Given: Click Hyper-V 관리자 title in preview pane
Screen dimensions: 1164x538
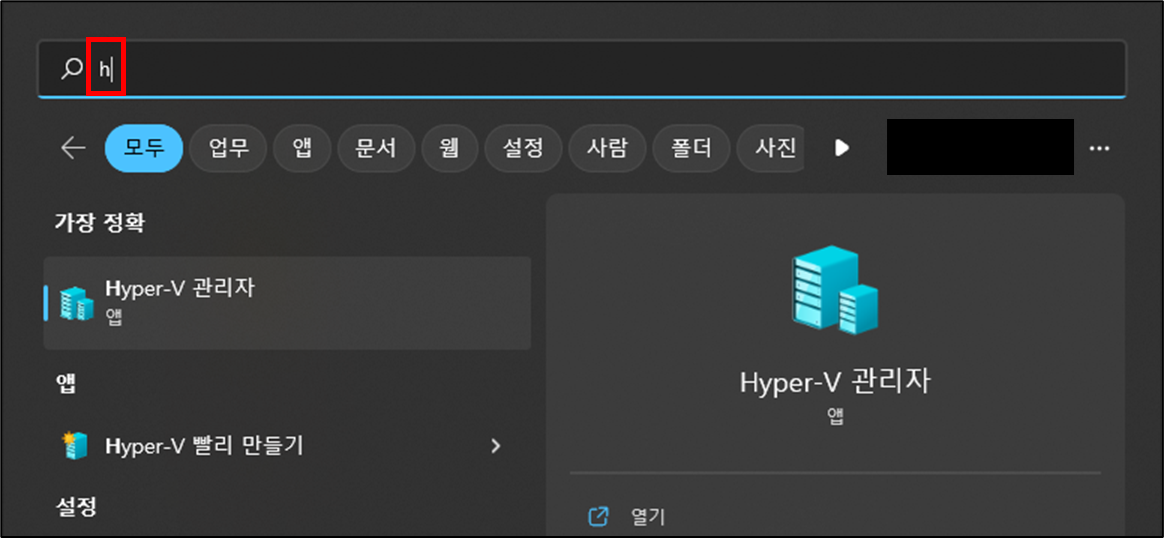Looking at the screenshot, I should tap(835, 383).
